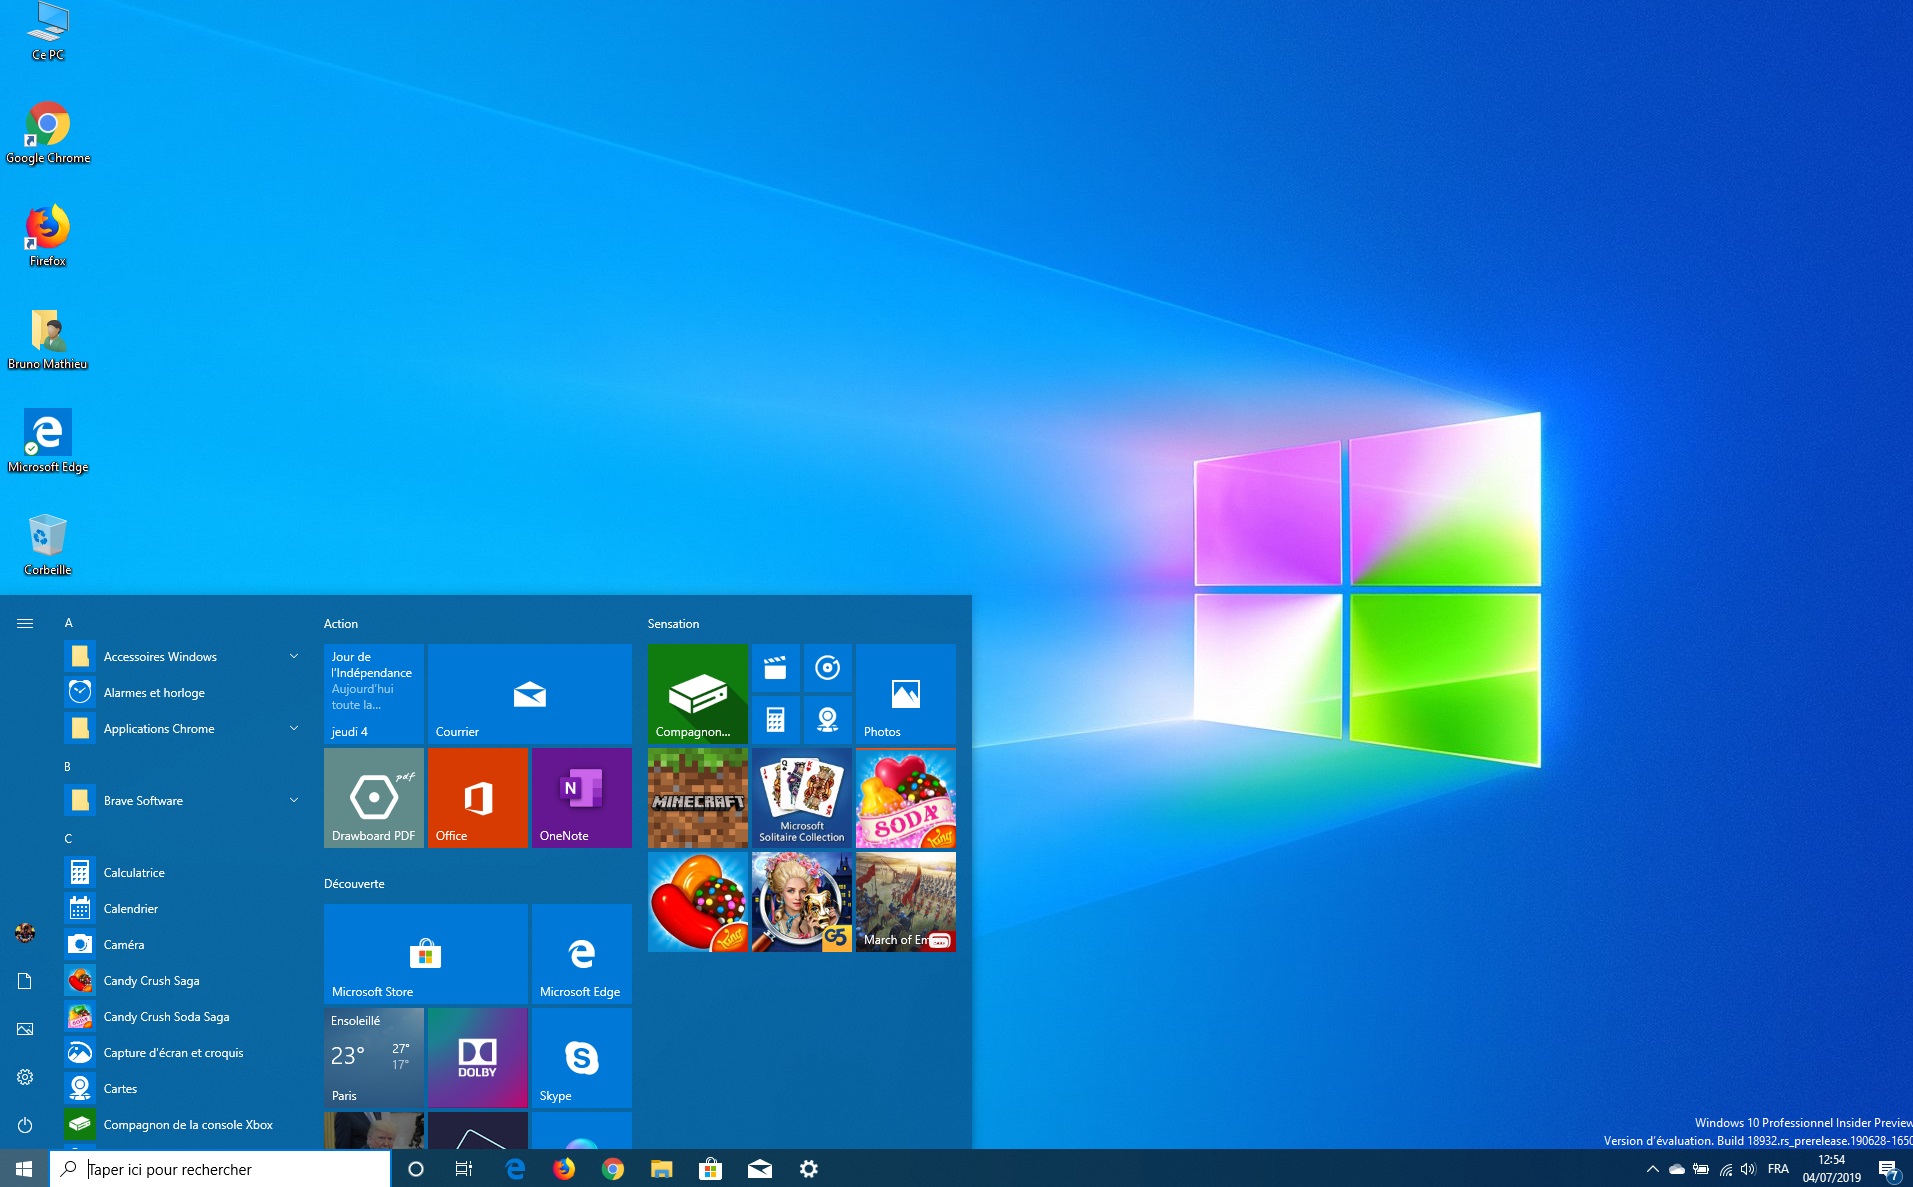Viewport: 1913px width, 1187px height.
Task: Open Mail app from taskbar
Action: click(759, 1169)
